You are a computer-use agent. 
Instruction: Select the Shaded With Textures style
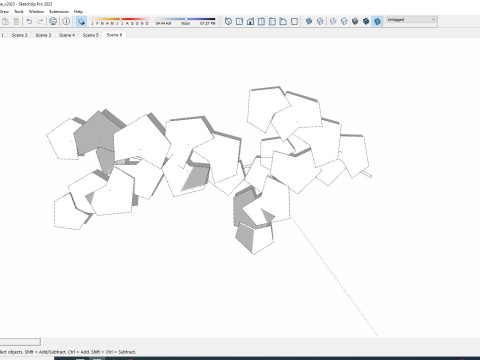366,22
